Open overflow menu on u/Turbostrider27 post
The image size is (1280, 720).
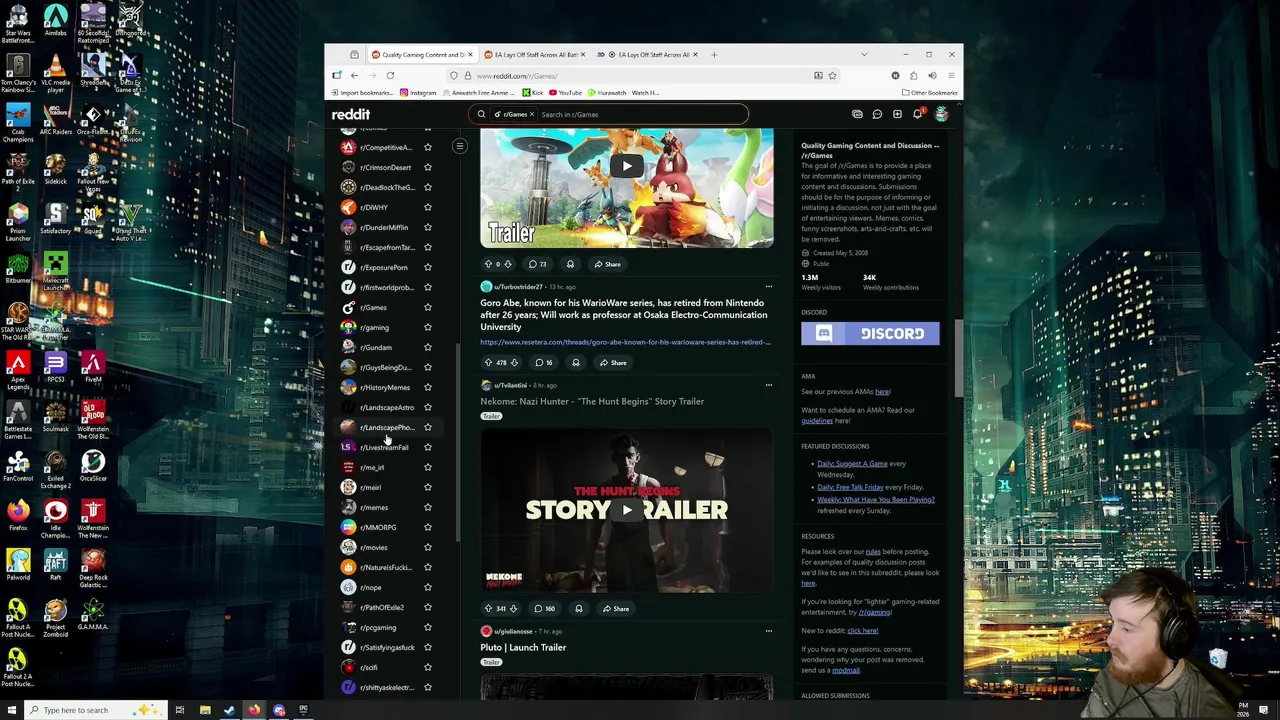point(768,287)
